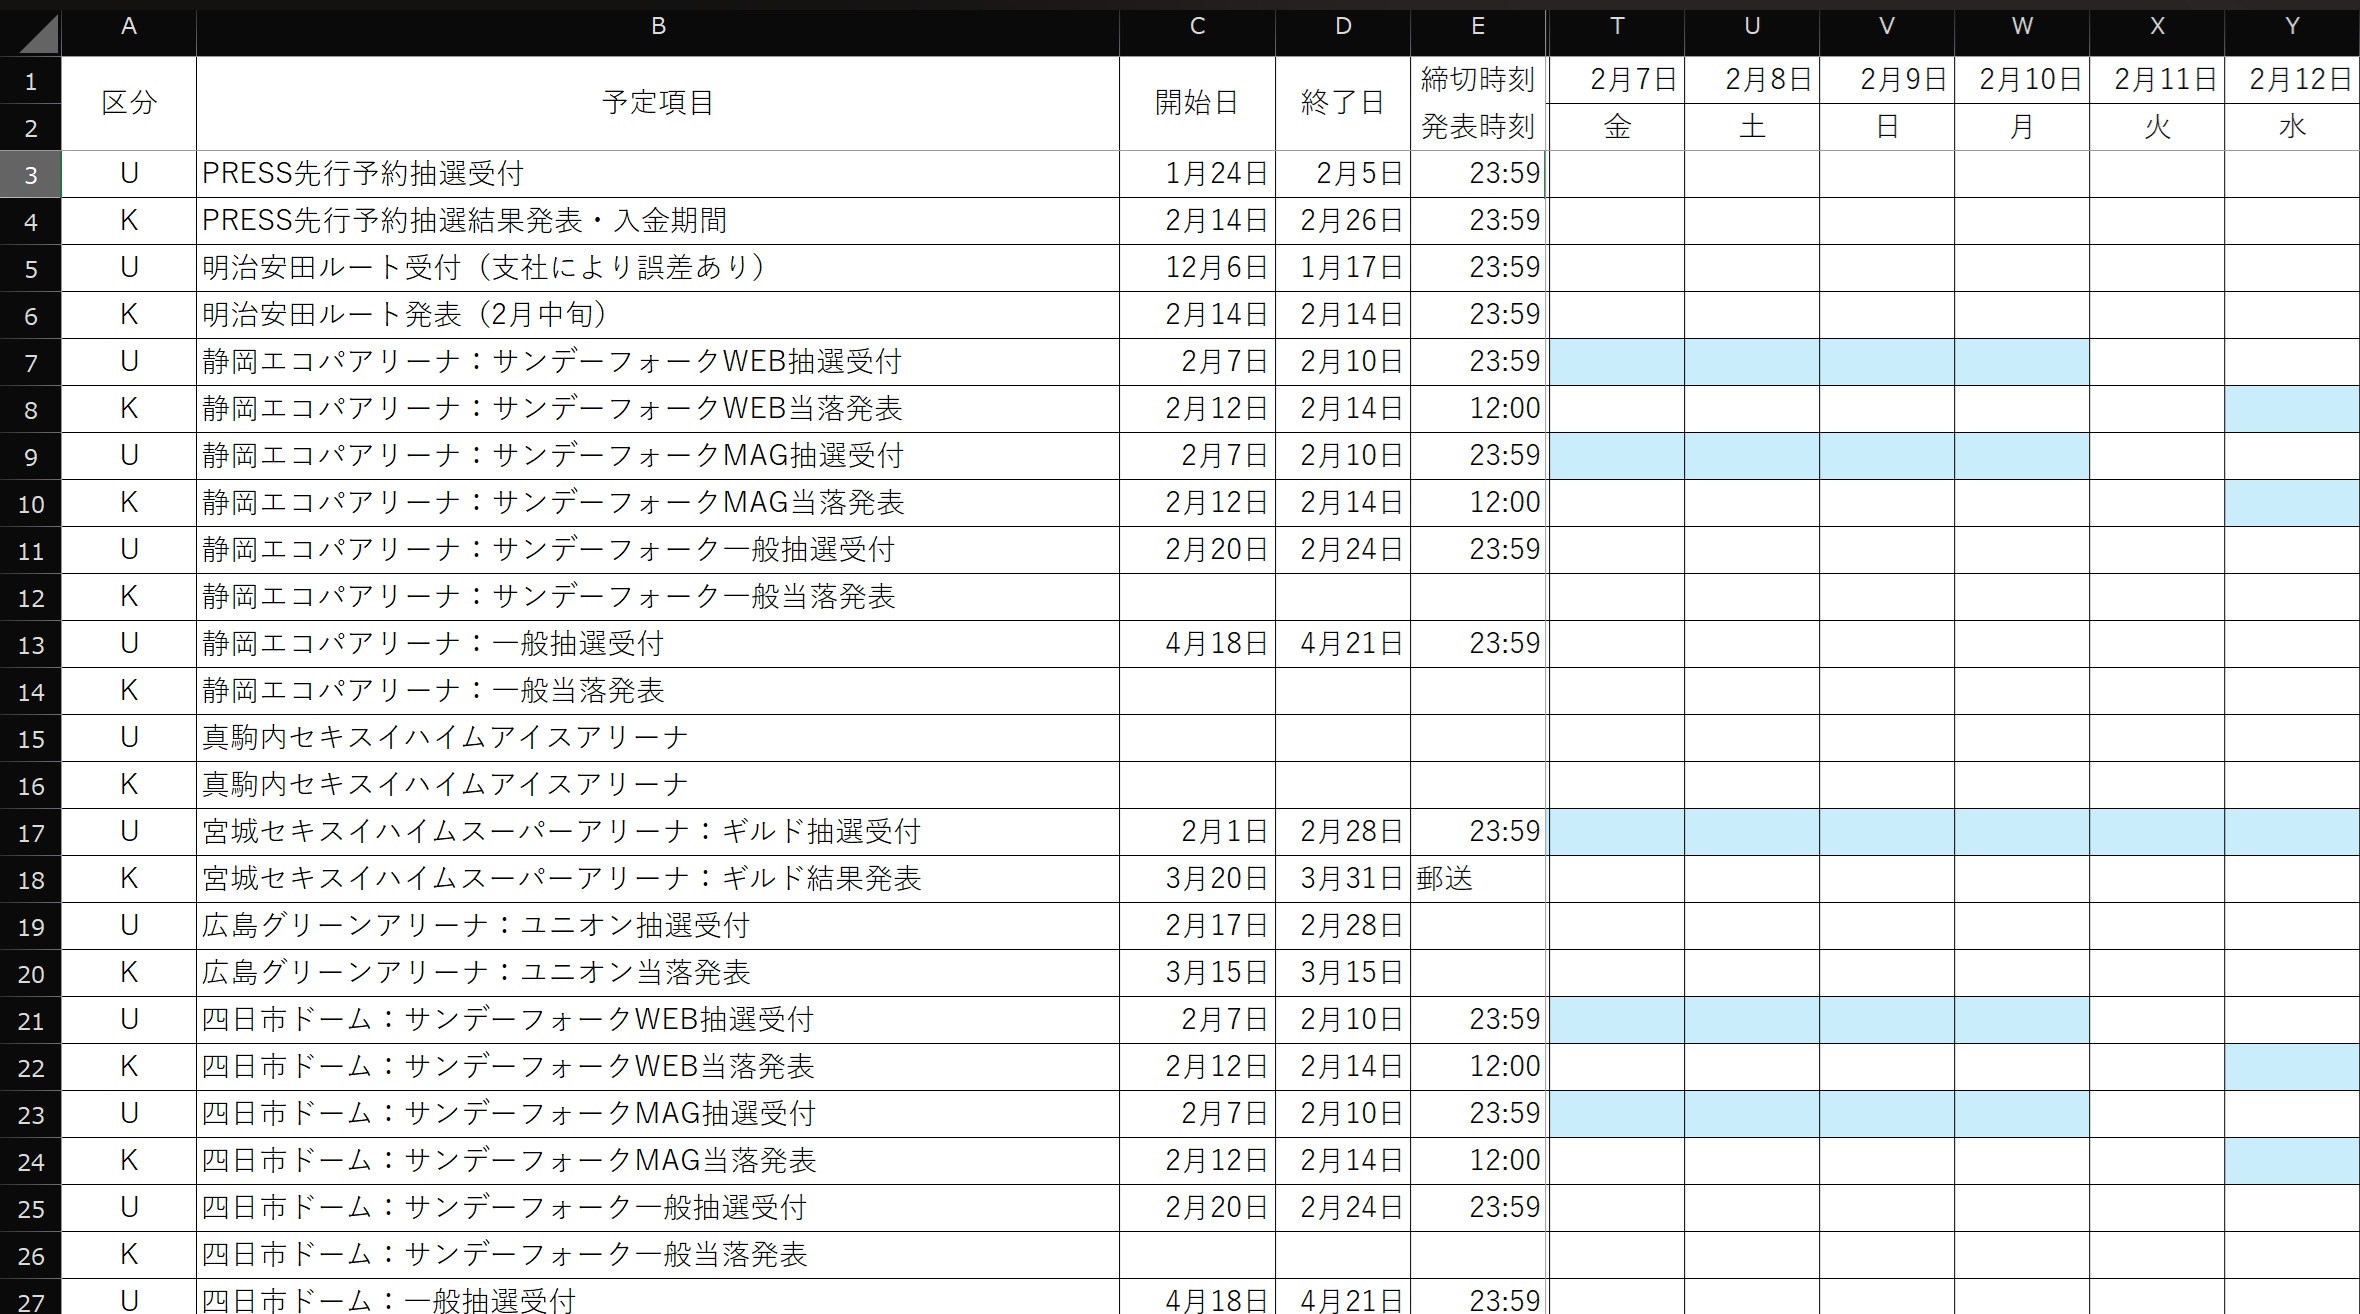Select row 26 header
This screenshot has height=1314, width=2360.
(x=31, y=1256)
